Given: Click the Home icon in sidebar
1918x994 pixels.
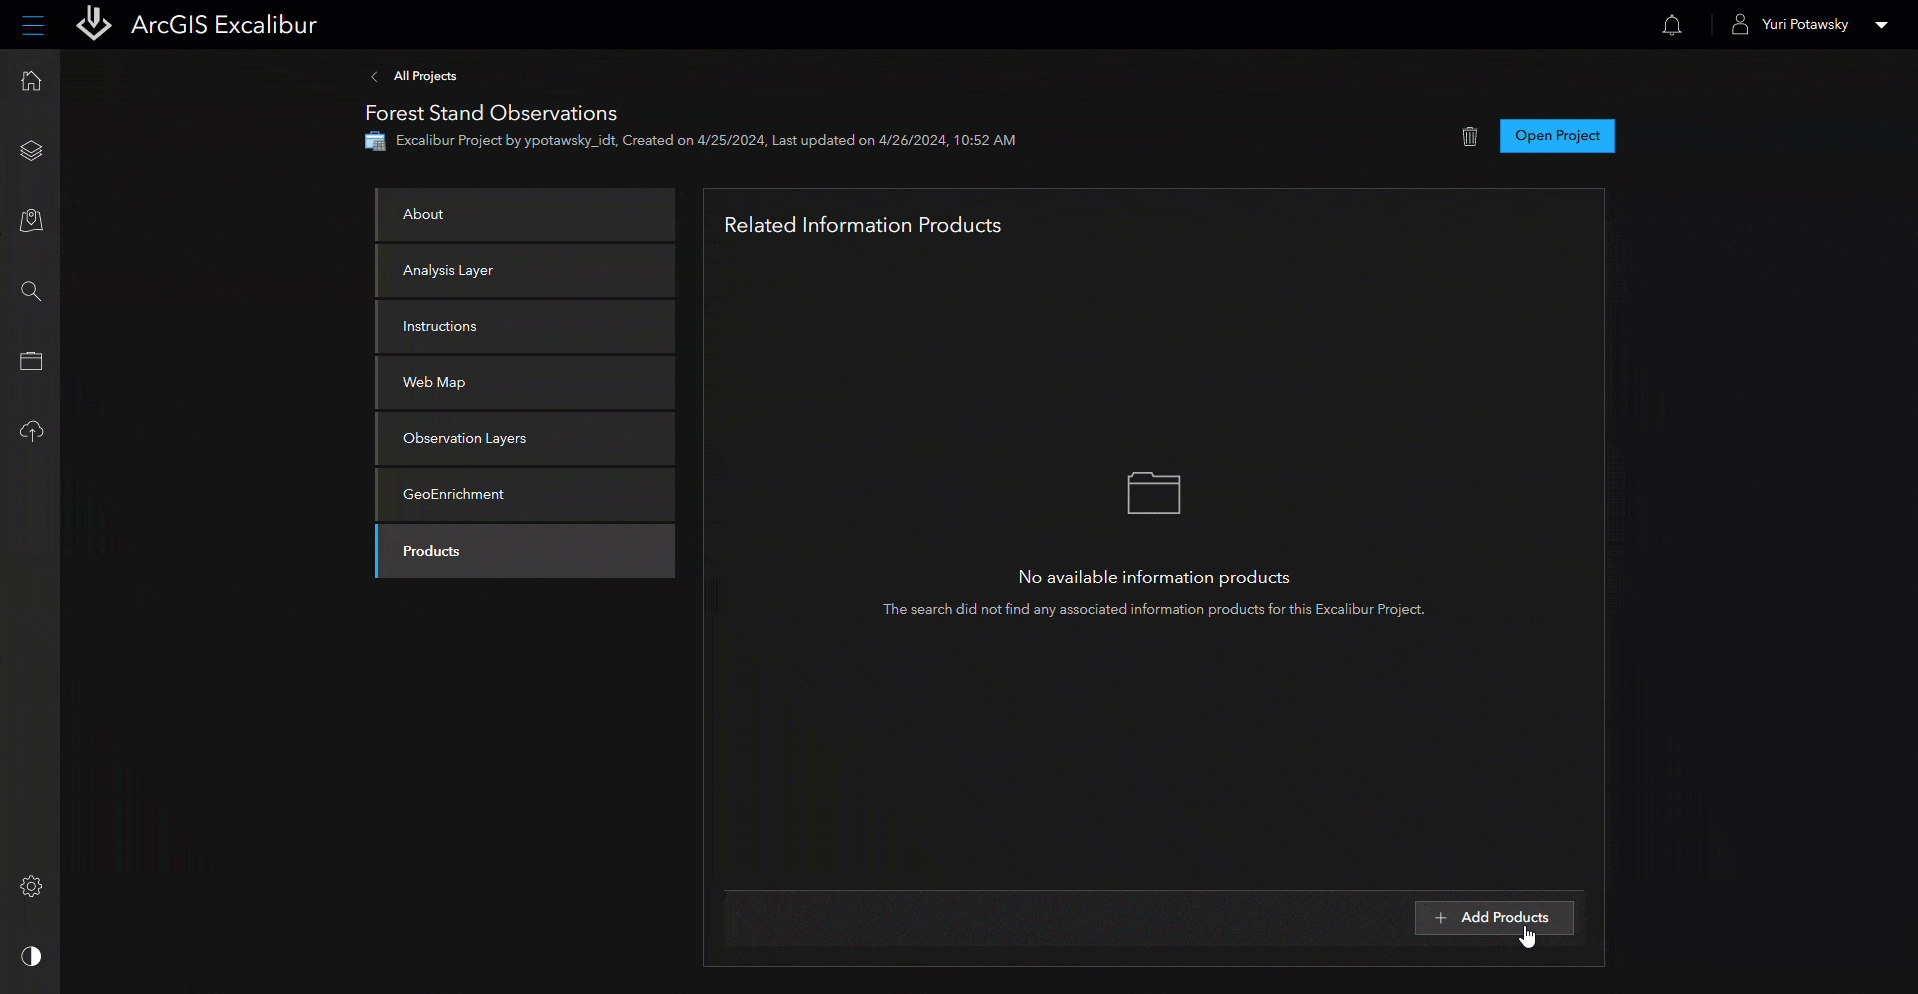Looking at the screenshot, I should (x=31, y=81).
